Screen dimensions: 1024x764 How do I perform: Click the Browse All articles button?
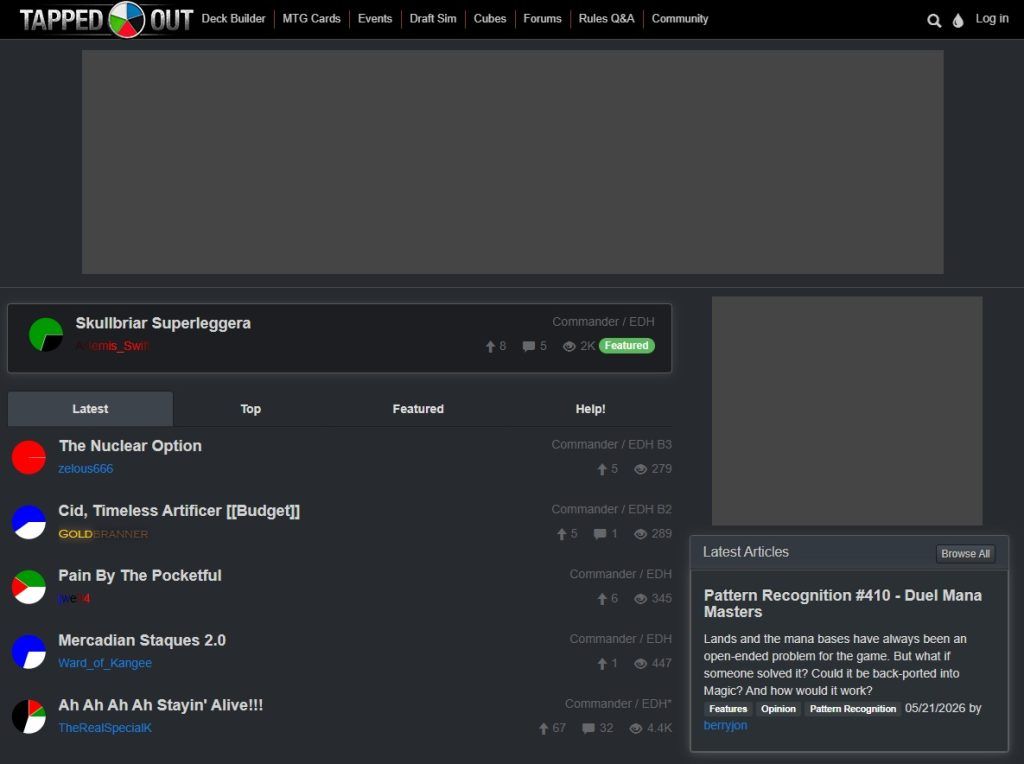tap(965, 554)
